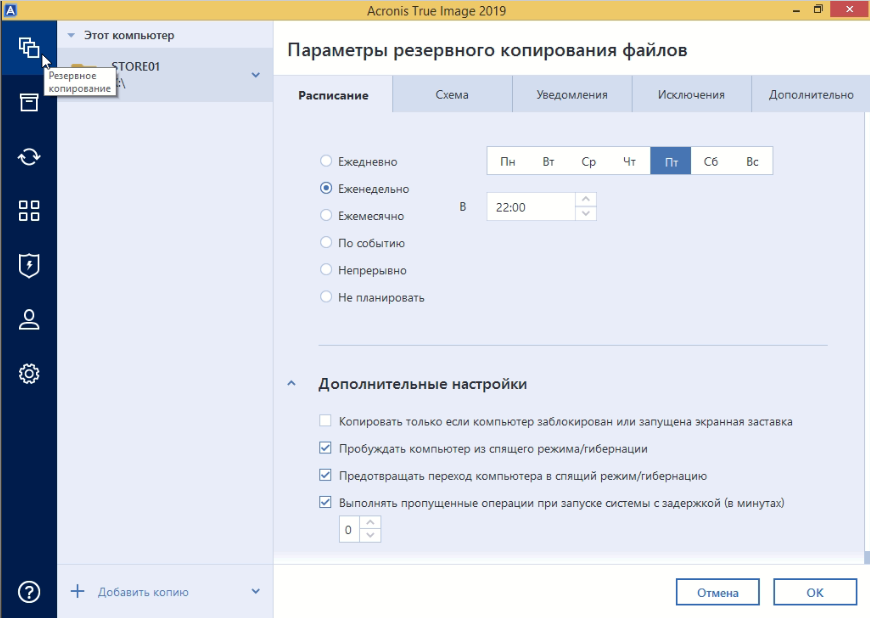This screenshot has height=618, width=870.
Task: Select Пн weekday button
Action: click(x=508, y=161)
